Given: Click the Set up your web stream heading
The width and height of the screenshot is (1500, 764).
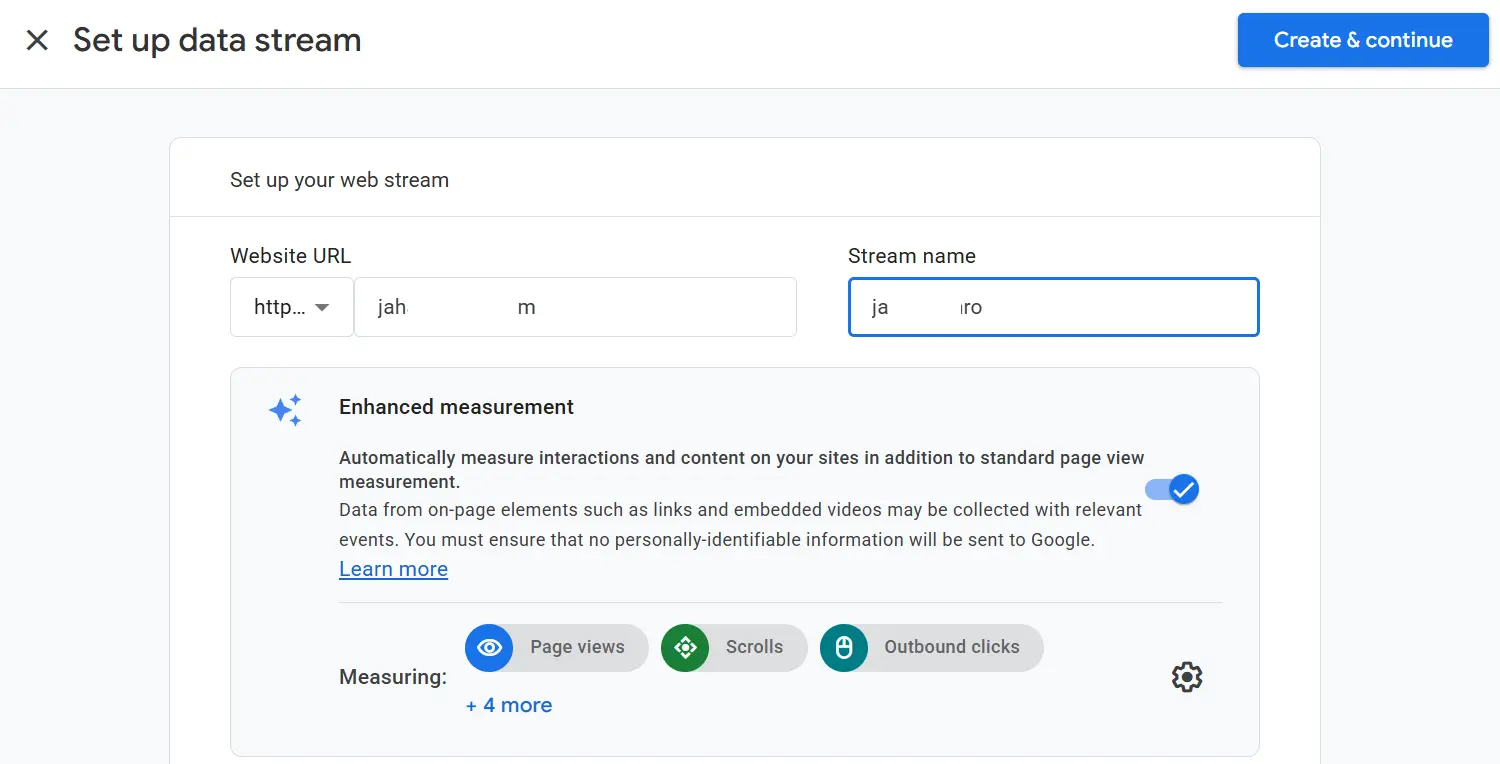Looking at the screenshot, I should click(339, 180).
